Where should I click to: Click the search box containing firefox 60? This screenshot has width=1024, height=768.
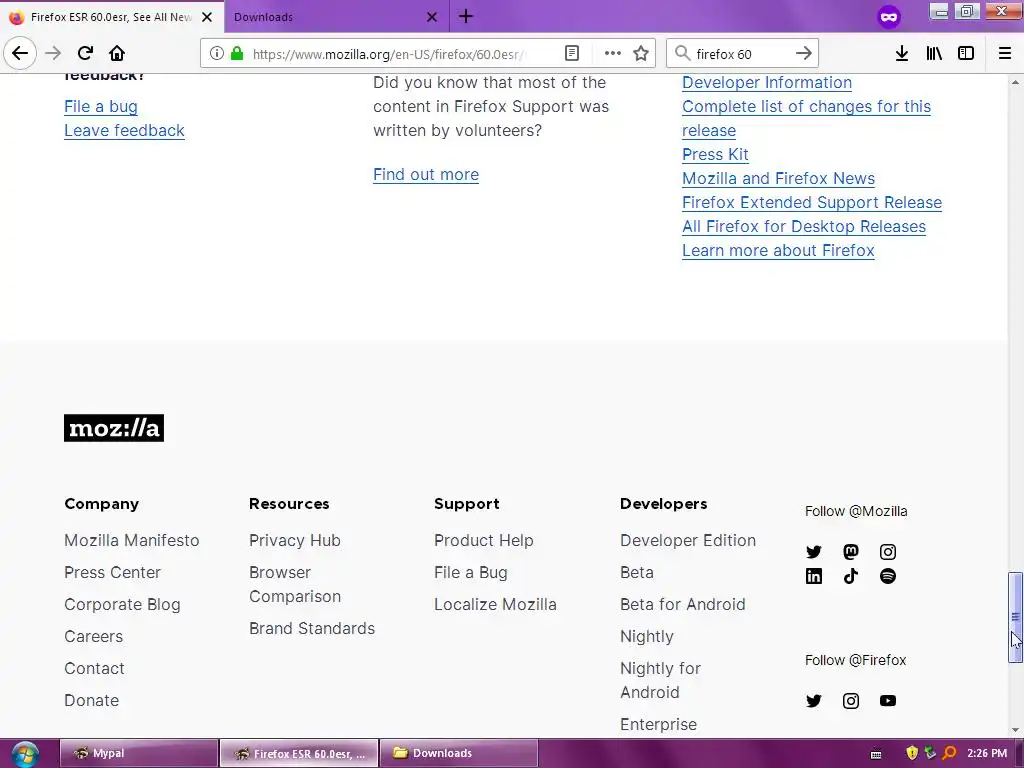coord(741,54)
